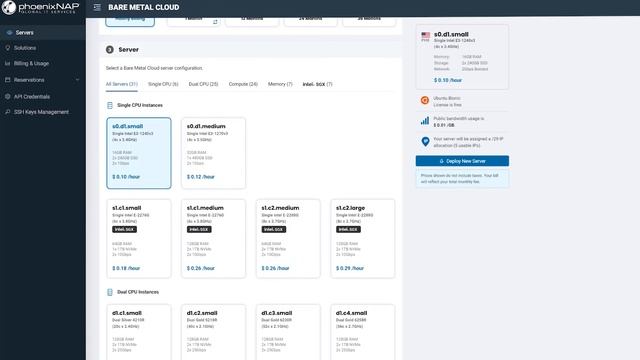Click the hourly price in summary panel

click(448, 80)
